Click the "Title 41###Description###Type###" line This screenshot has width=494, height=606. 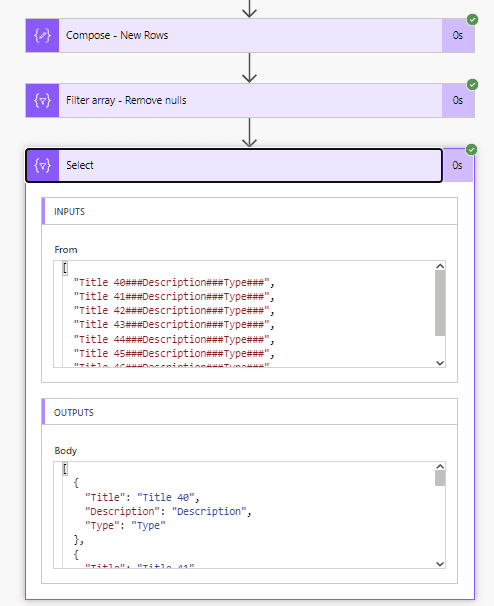[174, 297]
